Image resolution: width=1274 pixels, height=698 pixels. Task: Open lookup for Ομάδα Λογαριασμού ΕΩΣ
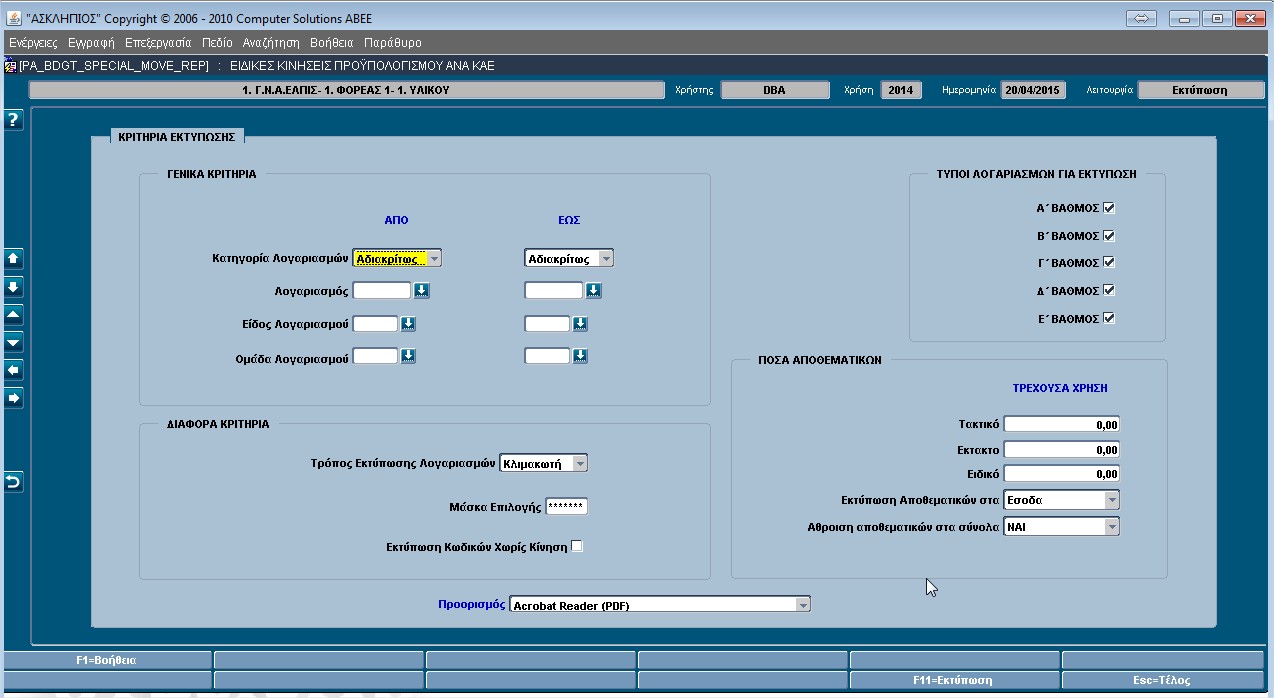[580, 356]
